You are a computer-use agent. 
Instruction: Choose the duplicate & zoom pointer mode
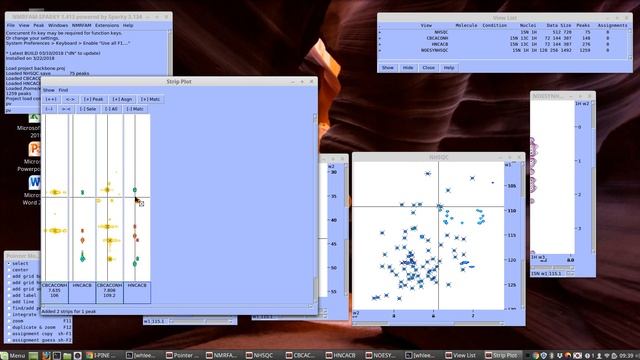tap(9, 327)
